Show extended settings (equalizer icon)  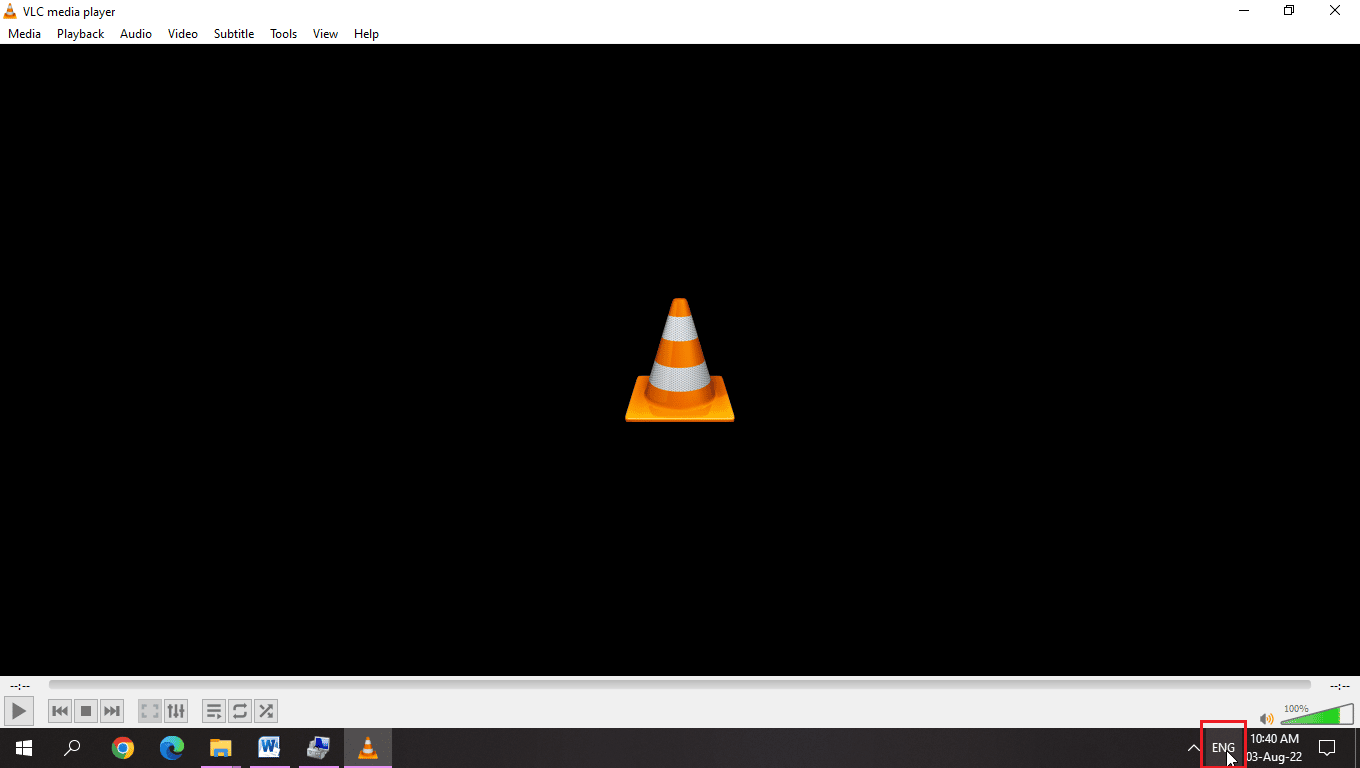pyautogui.click(x=176, y=711)
